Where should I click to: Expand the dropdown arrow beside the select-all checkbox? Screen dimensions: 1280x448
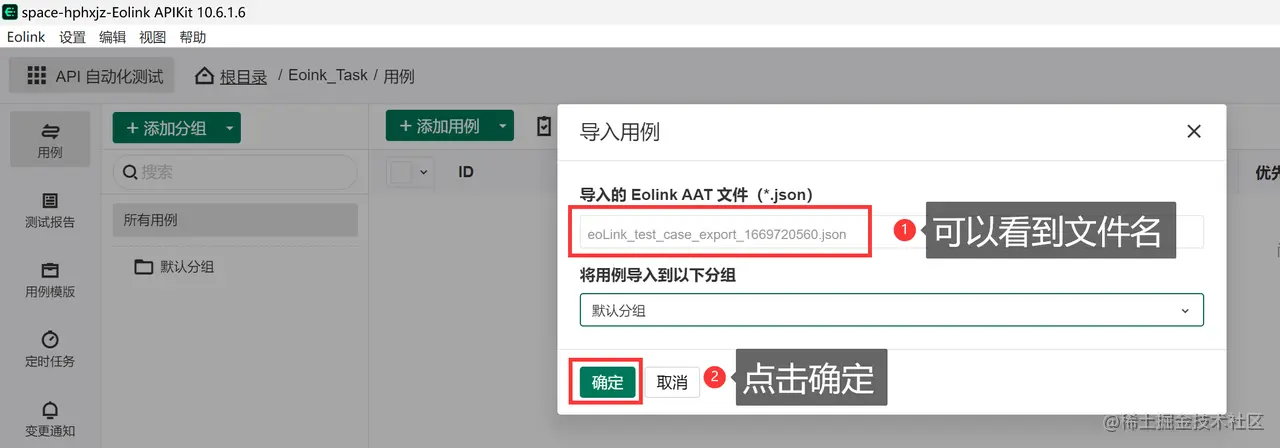(423, 172)
